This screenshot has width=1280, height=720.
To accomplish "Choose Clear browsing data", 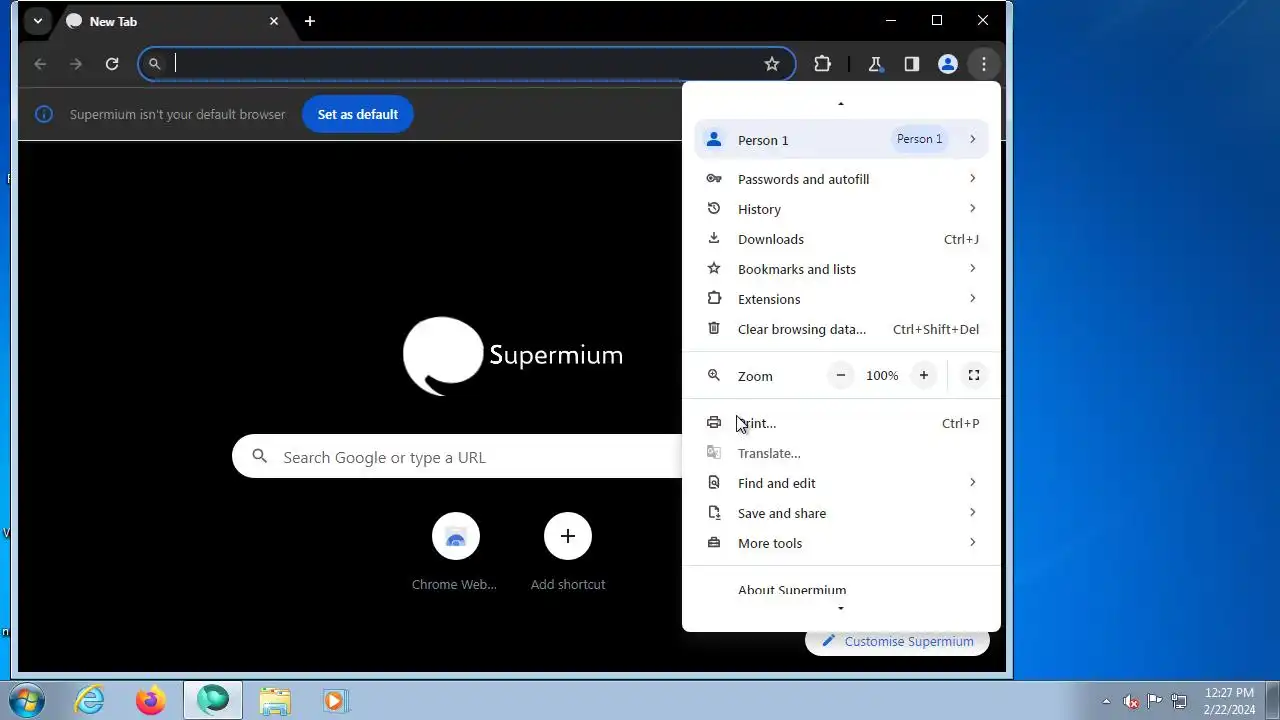I will click(x=841, y=329).
